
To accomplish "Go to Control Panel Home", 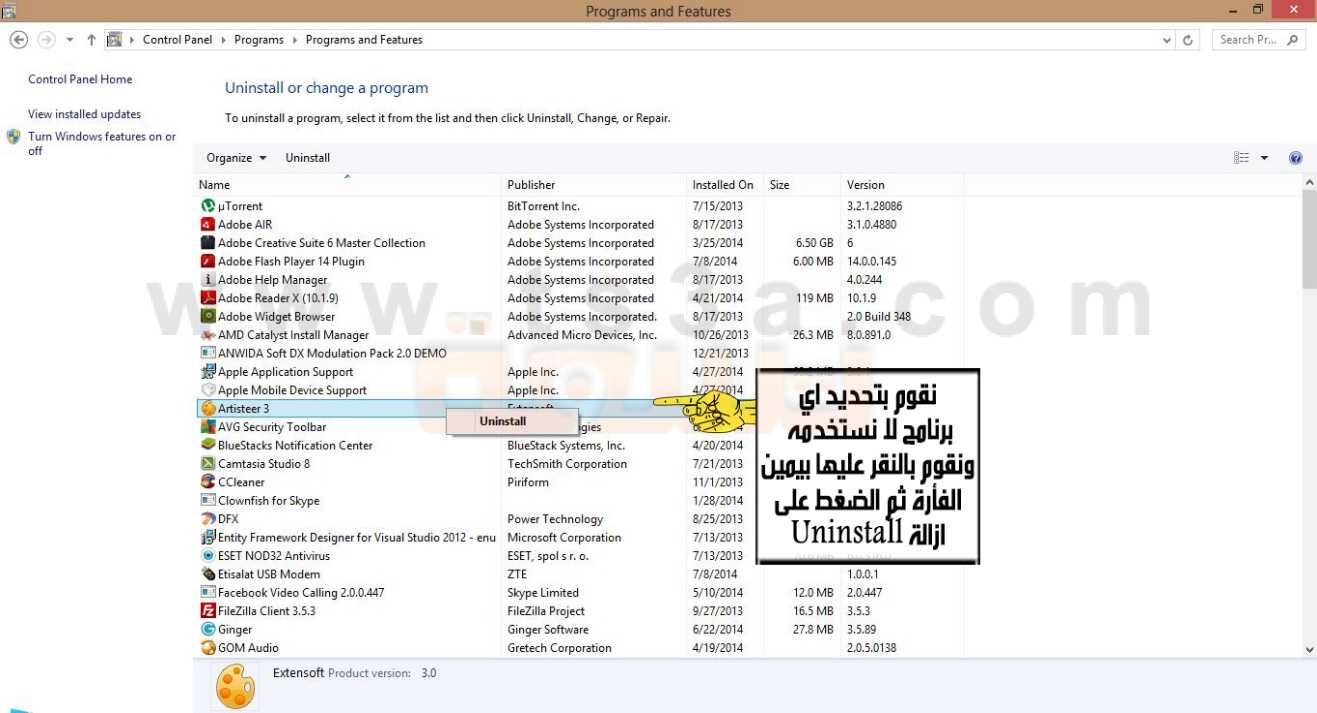I will tap(80, 79).
